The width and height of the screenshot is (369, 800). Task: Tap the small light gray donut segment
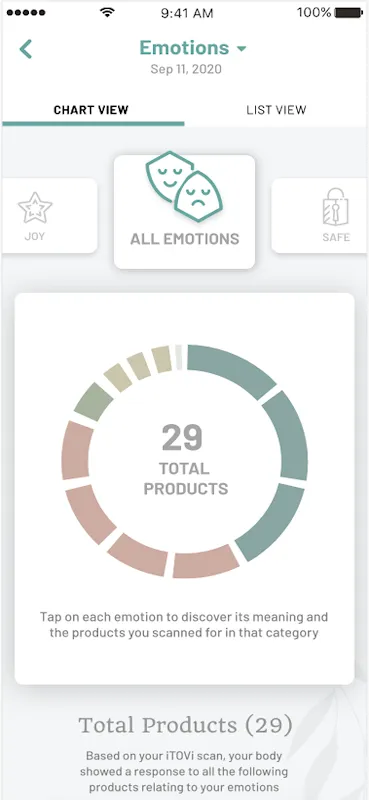178,357
